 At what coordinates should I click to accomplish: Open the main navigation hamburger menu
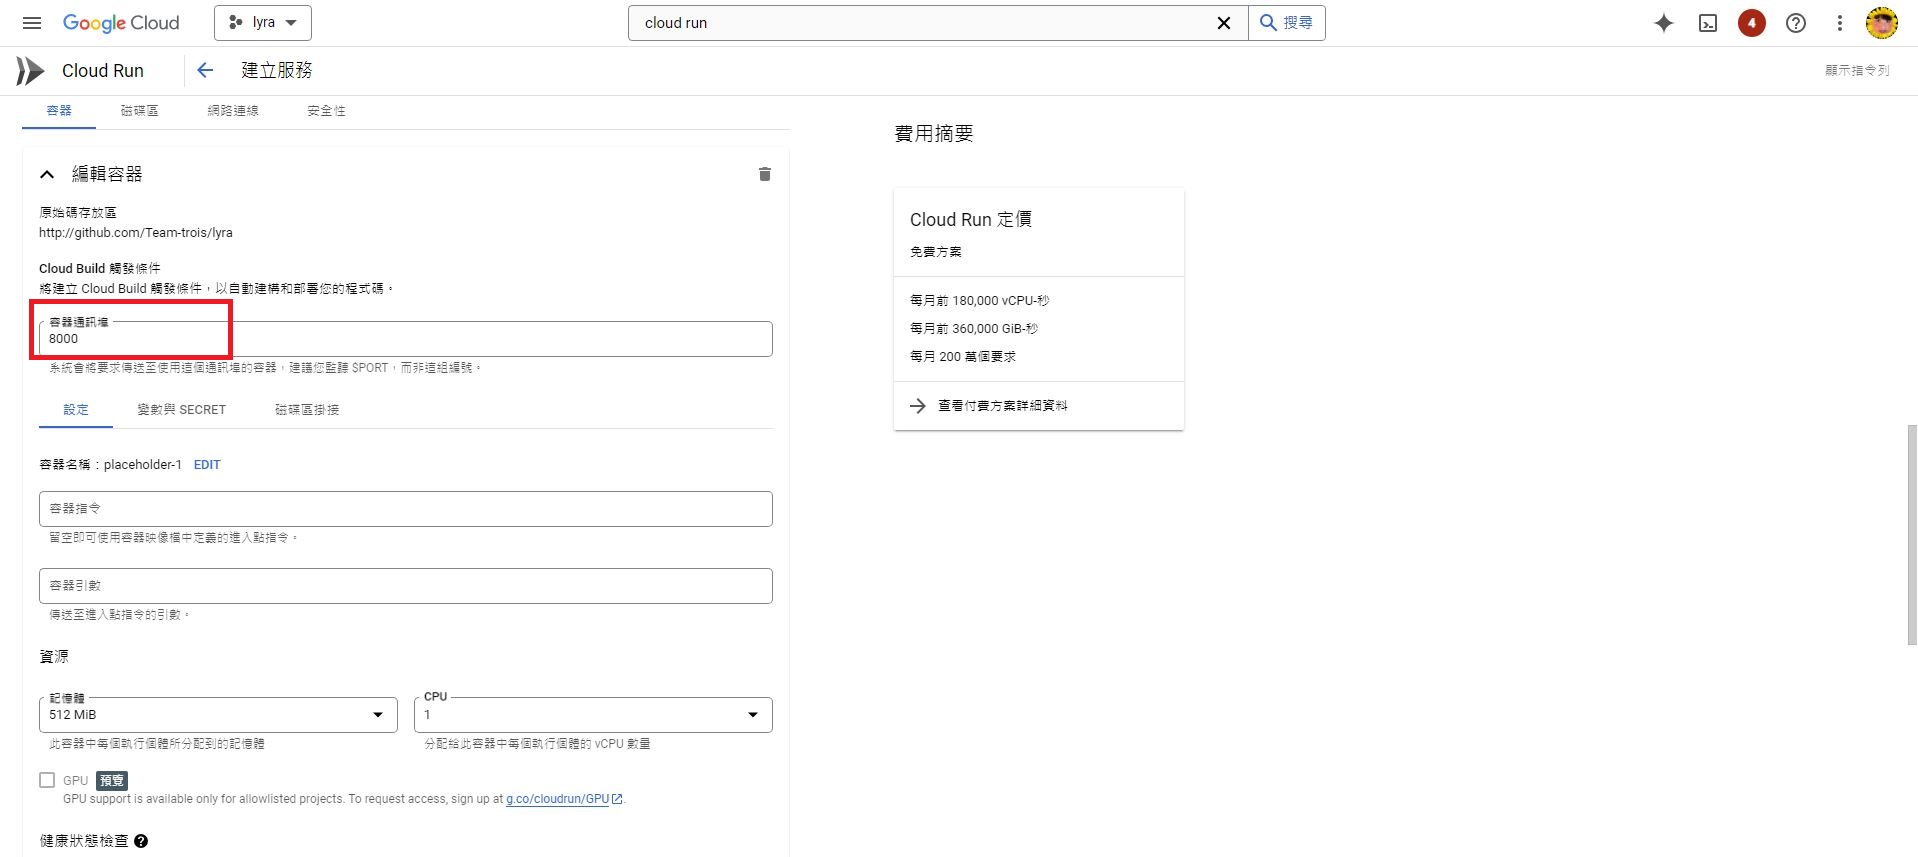[32, 23]
